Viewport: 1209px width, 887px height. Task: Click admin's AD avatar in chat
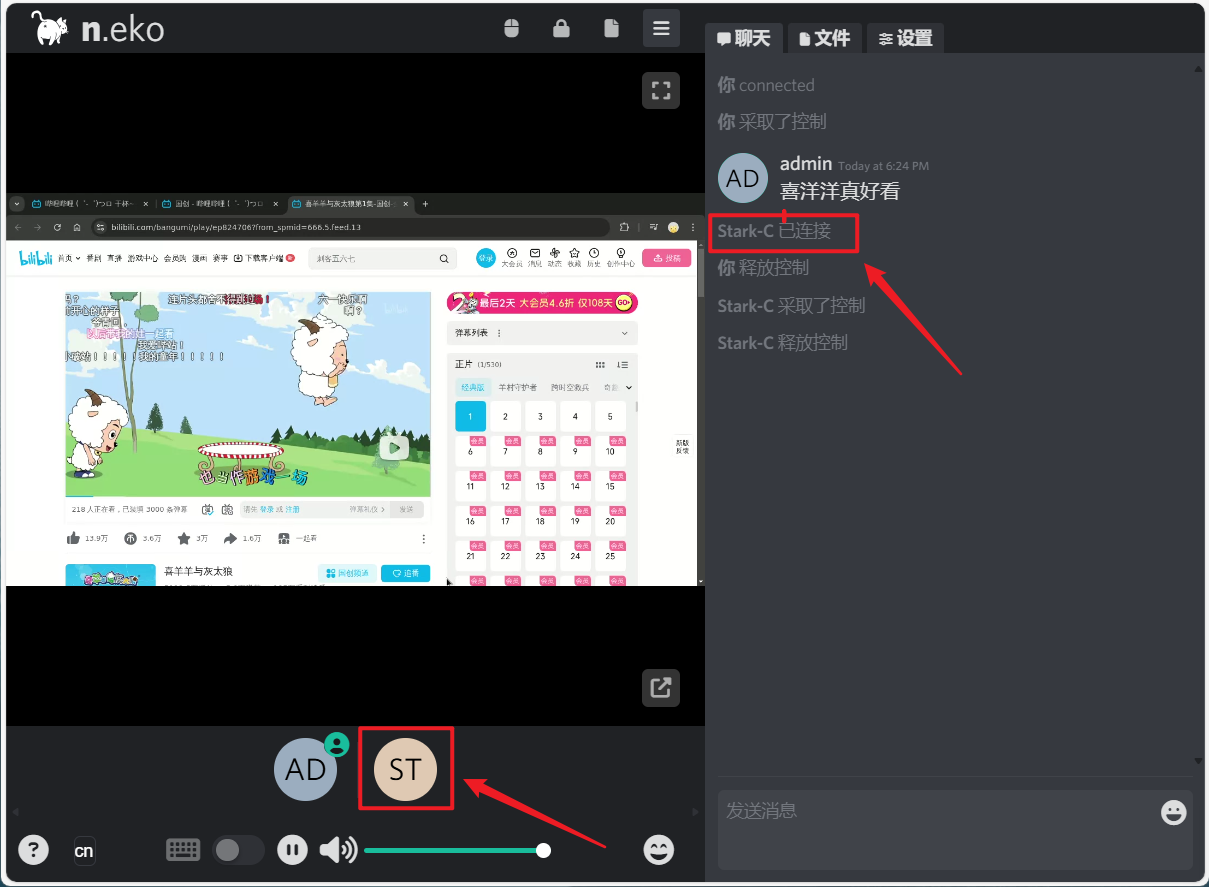click(743, 178)
